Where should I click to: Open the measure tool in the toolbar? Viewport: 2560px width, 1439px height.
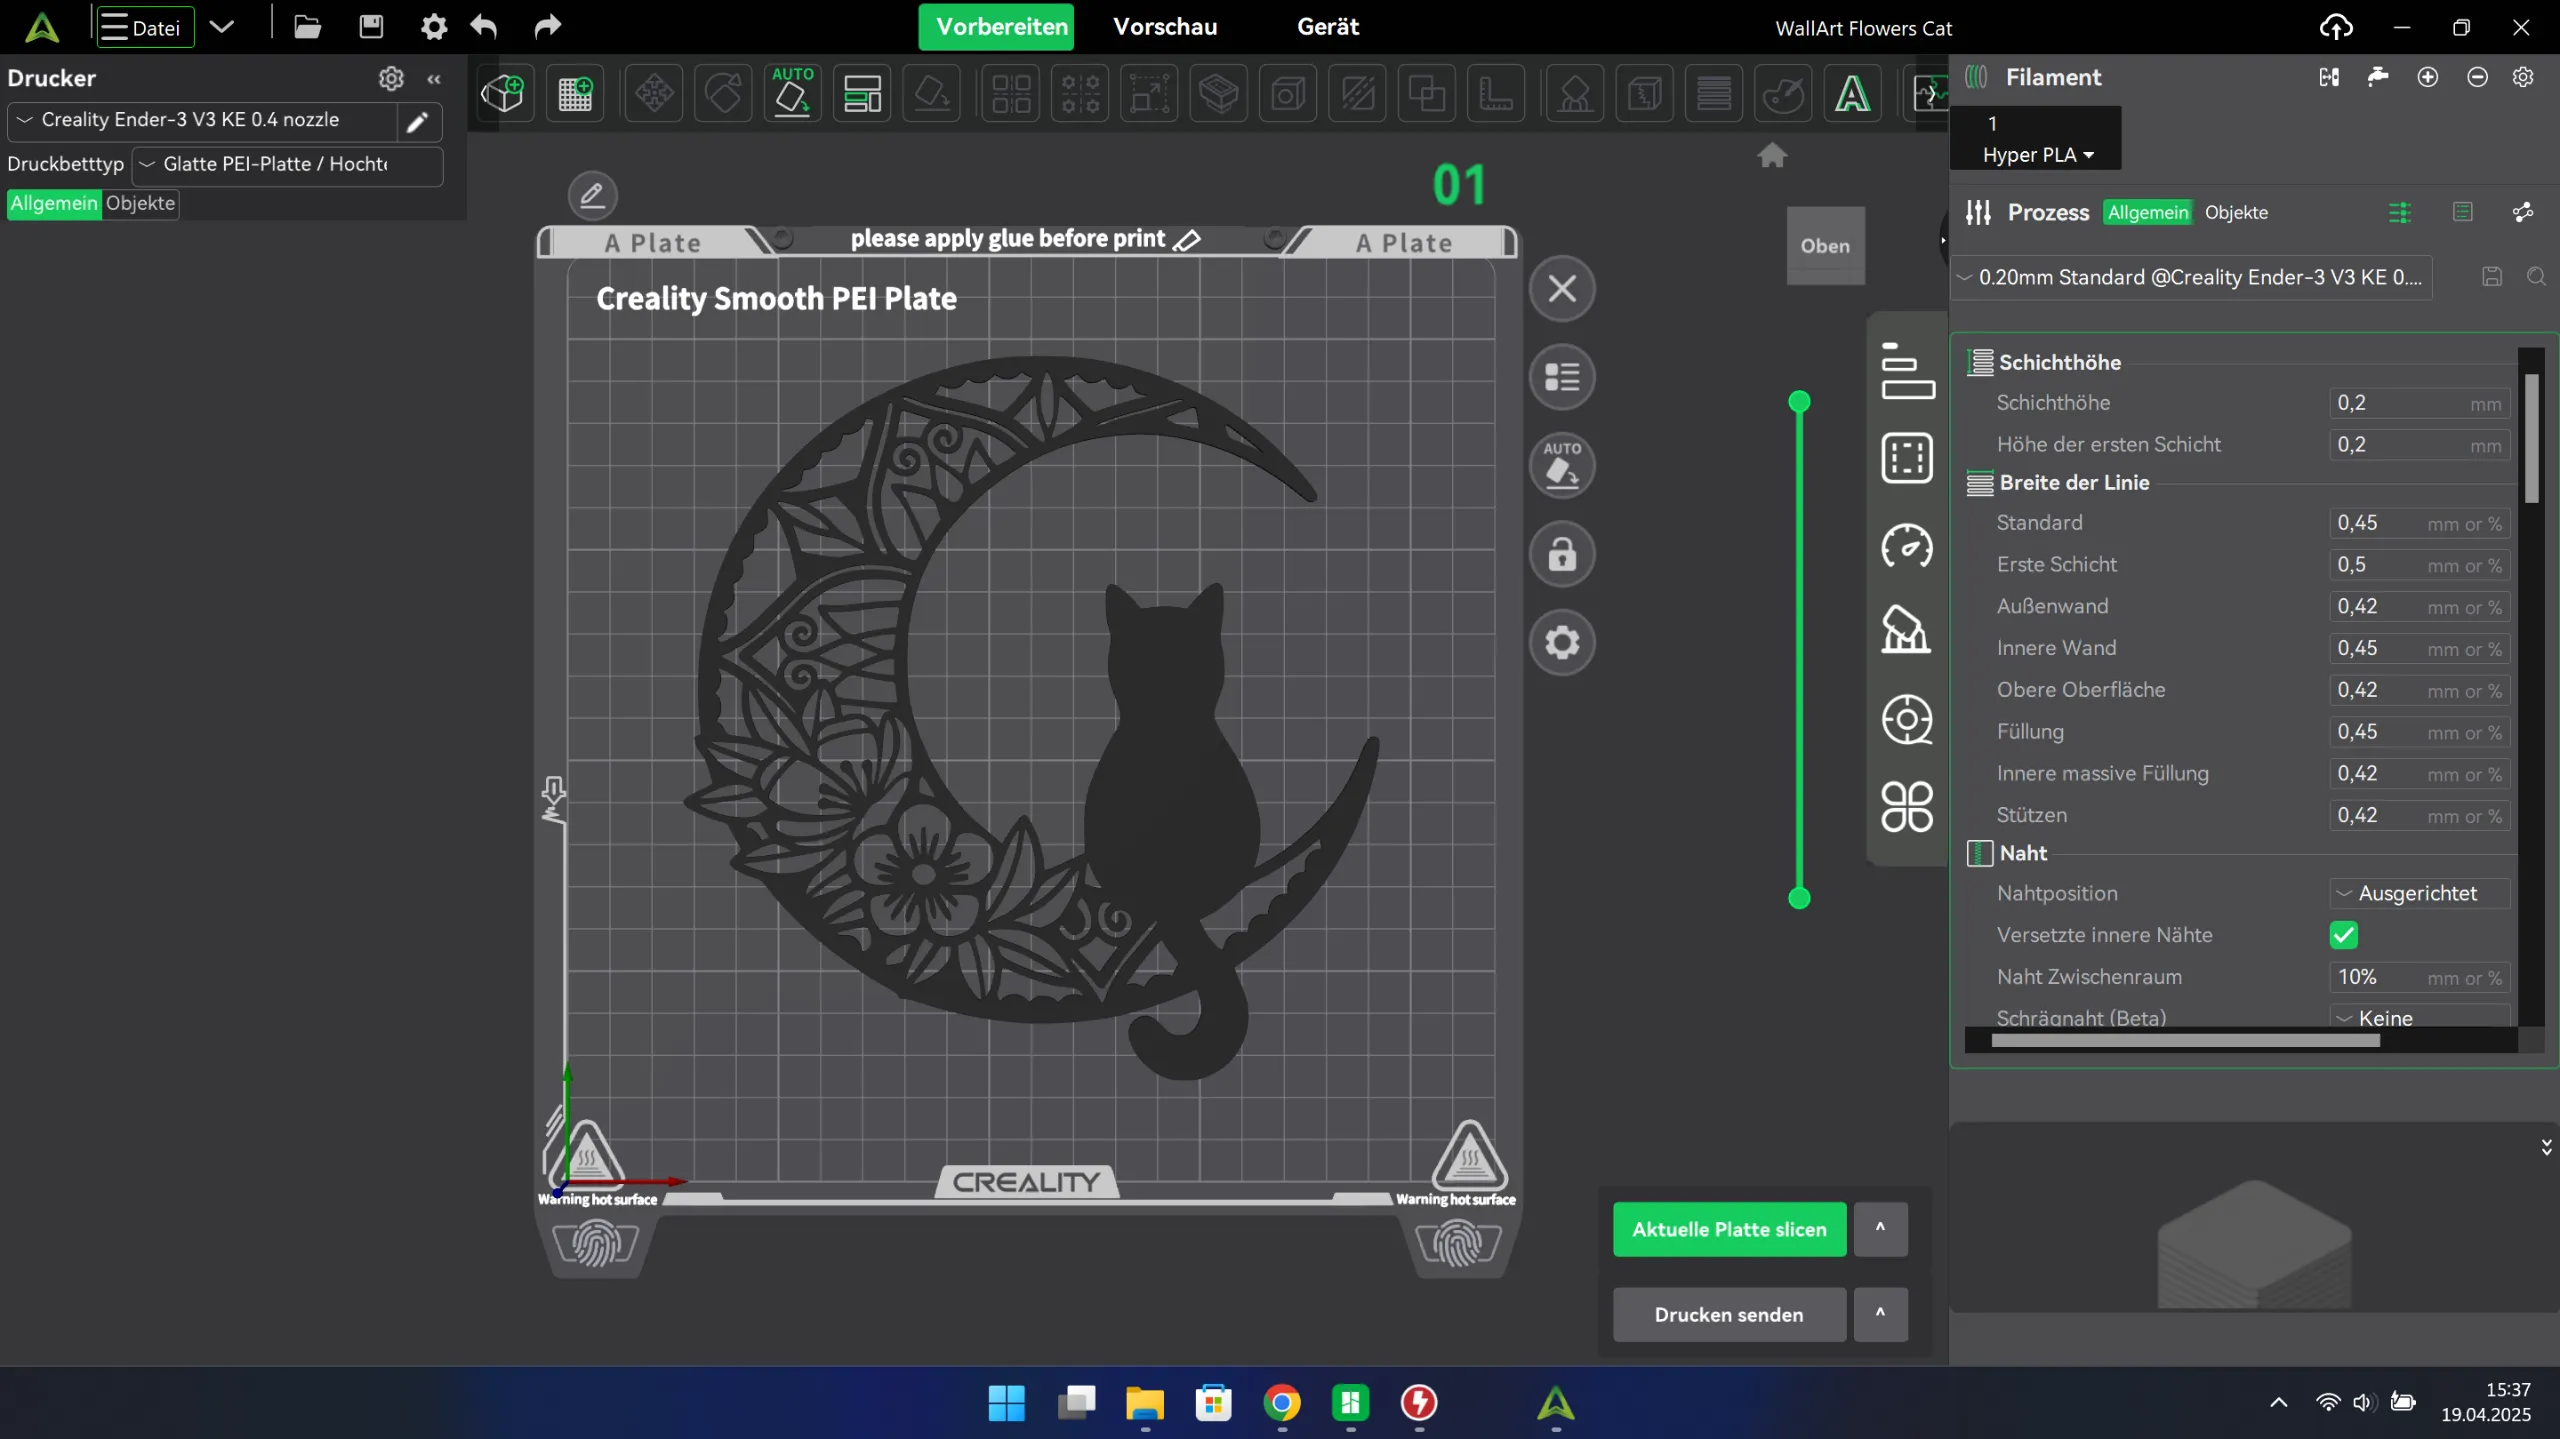pos(1497,93)
